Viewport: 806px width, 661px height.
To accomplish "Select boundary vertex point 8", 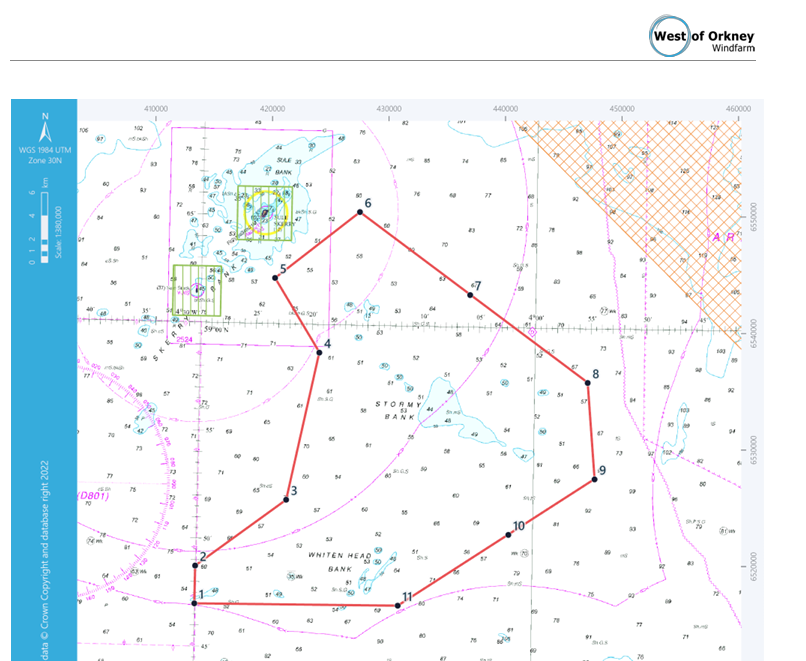I will click(x=588, y=384).
